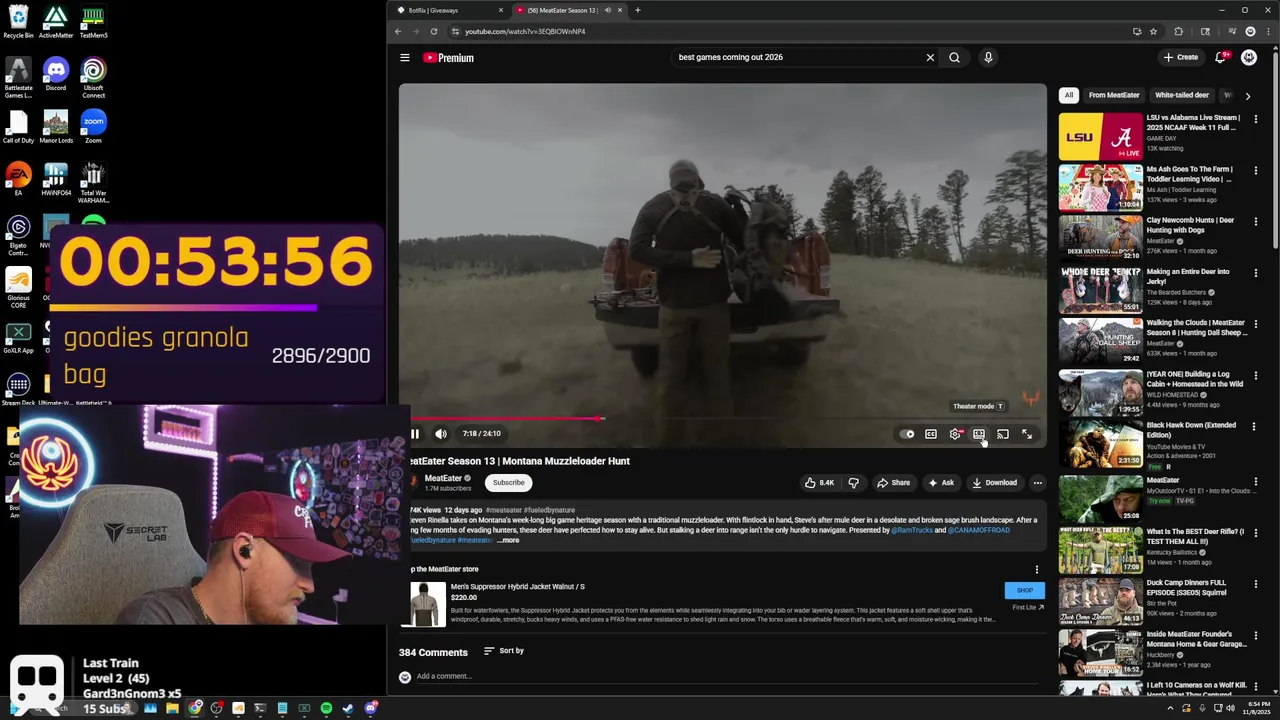This screenshot has height=720, width=1280.
Task: Open options for Walking the Clouds video
Action: click(x=1256, y=324)
